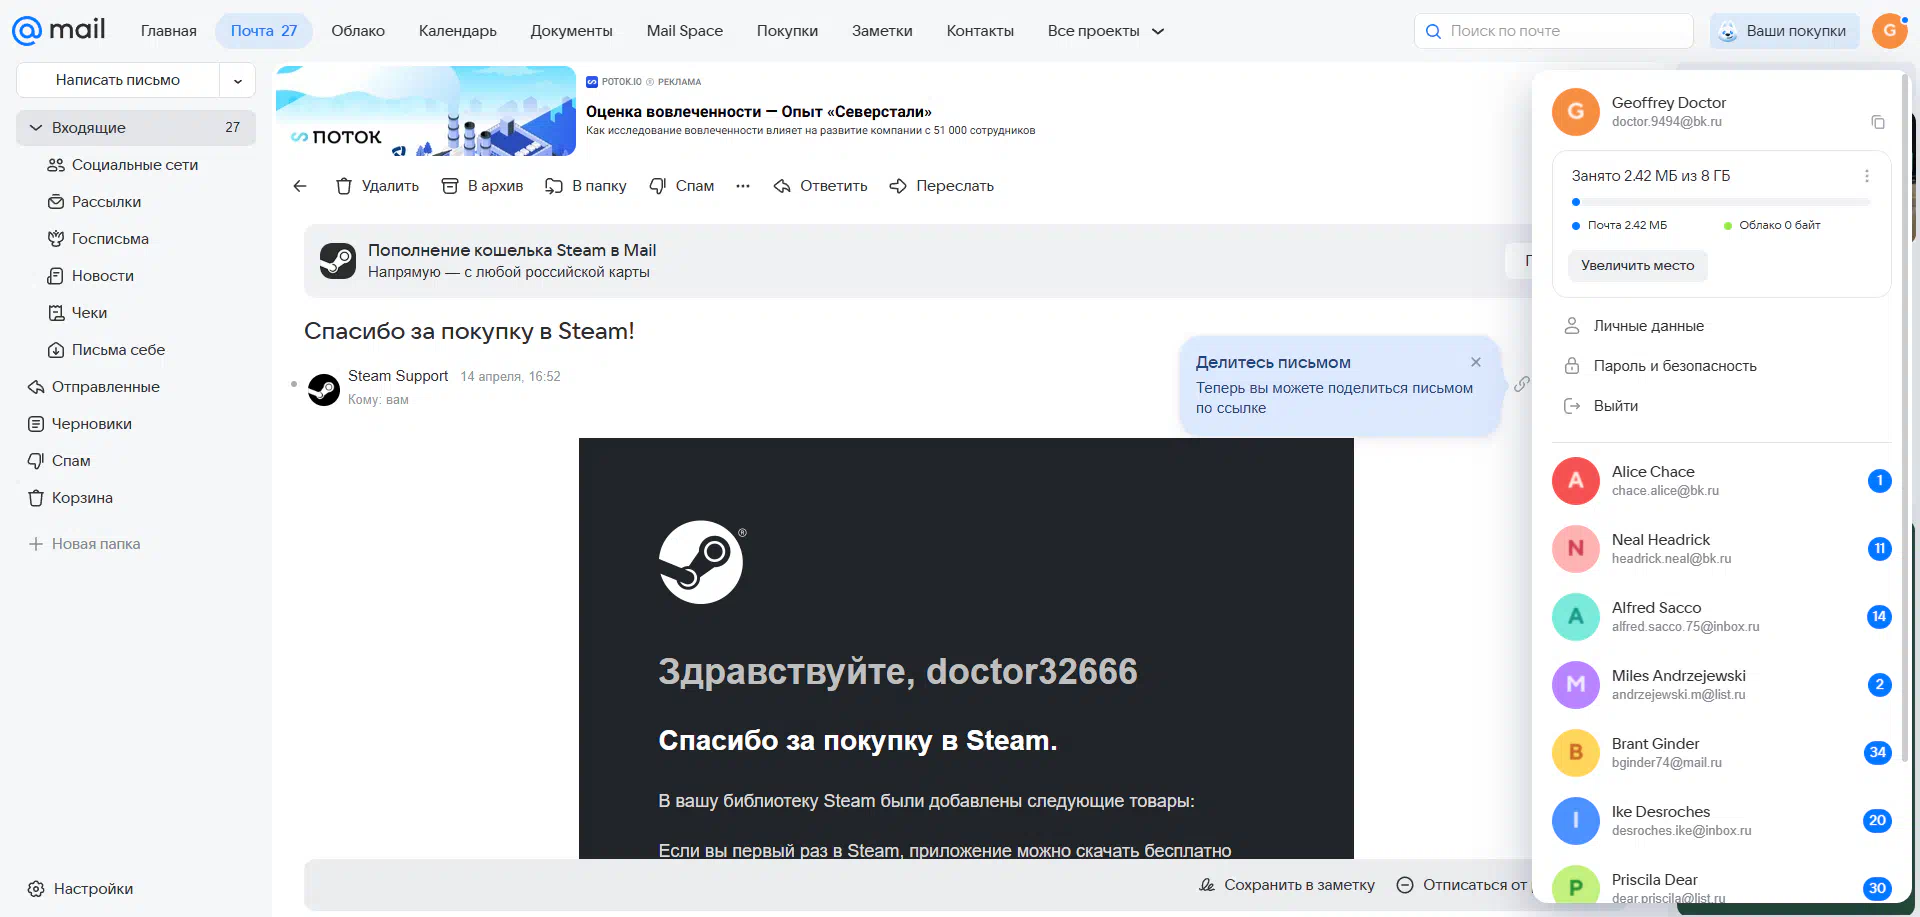The image size is (1920, 917).
Task: Go to the Главная tab
Action: (x=169, y=31)
